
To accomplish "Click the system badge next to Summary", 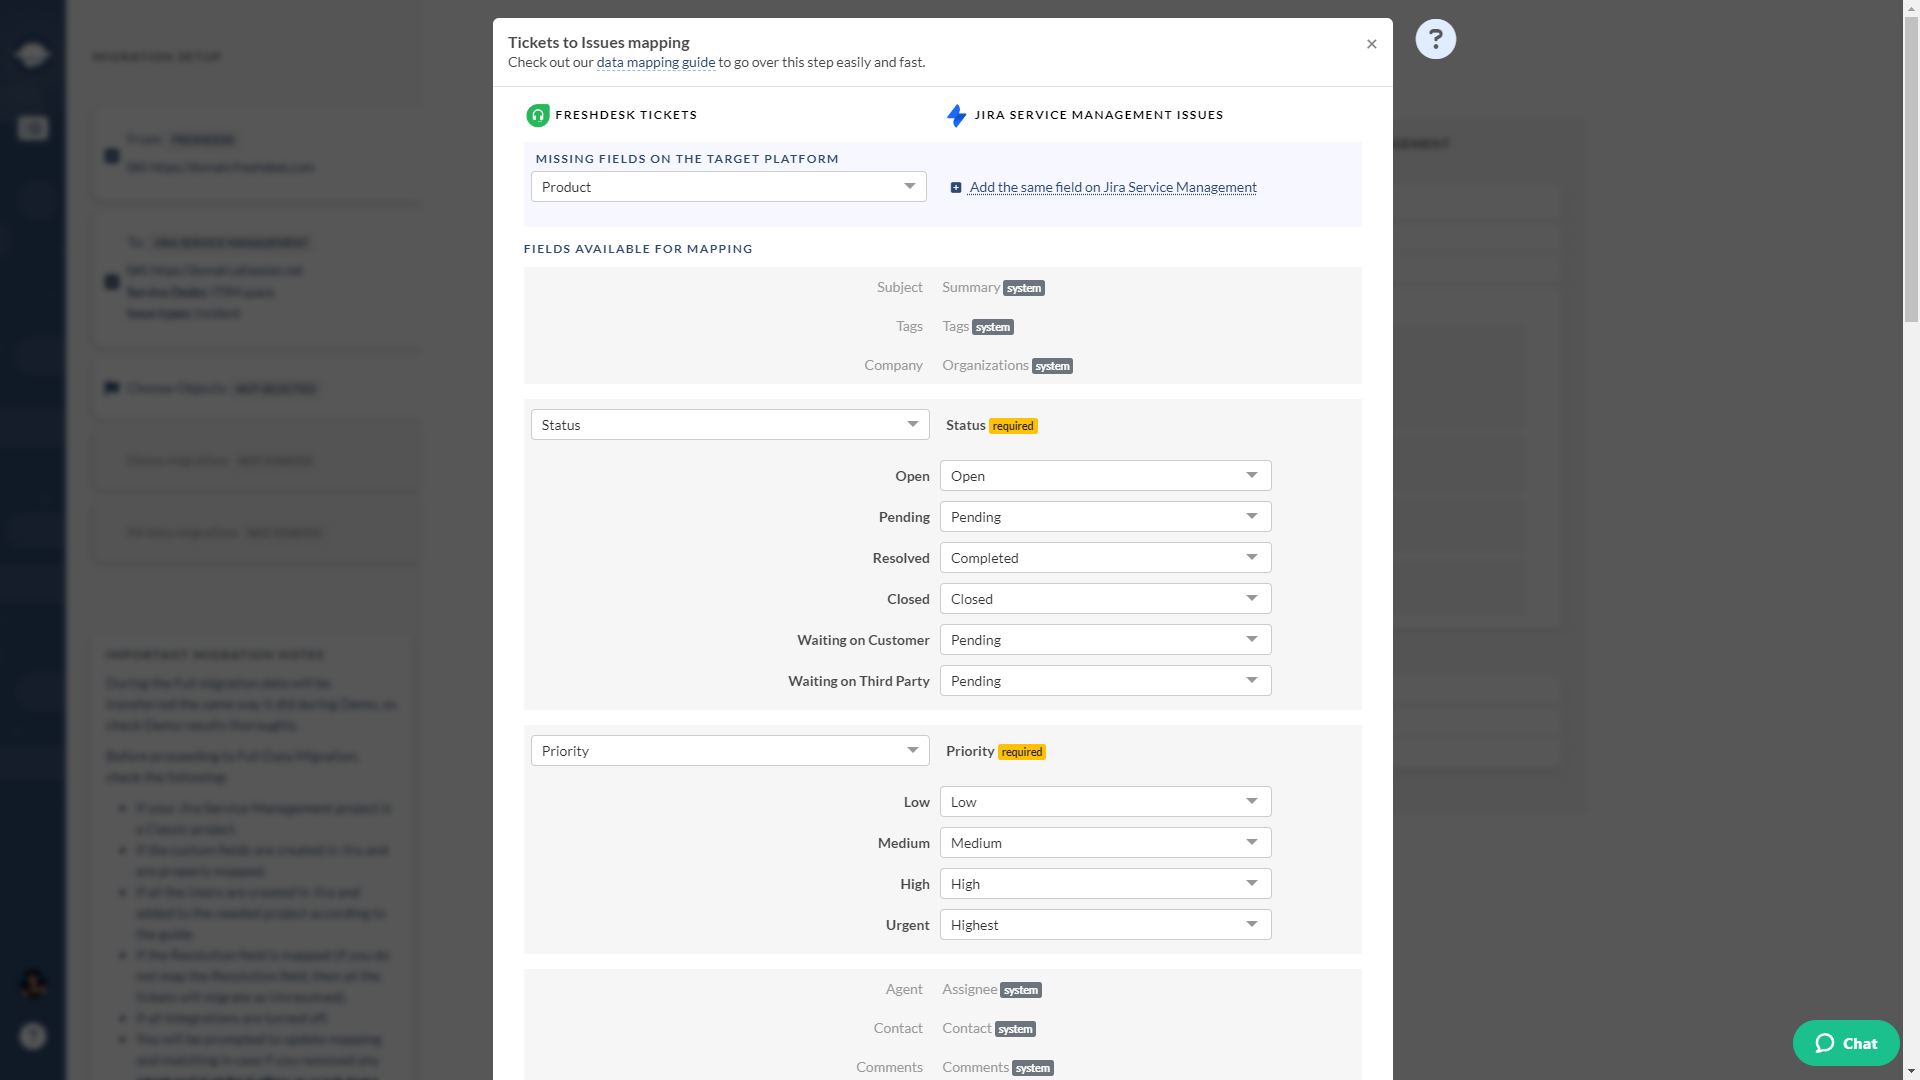I will 1024,288.
